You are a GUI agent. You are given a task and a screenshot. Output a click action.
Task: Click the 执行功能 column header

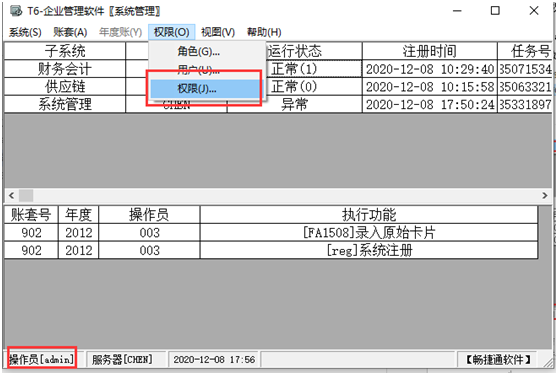(x=369, y=215)
